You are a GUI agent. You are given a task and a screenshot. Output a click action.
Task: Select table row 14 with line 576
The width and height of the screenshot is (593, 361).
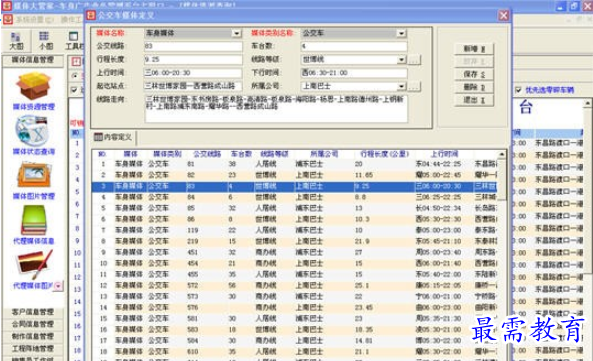295,308
